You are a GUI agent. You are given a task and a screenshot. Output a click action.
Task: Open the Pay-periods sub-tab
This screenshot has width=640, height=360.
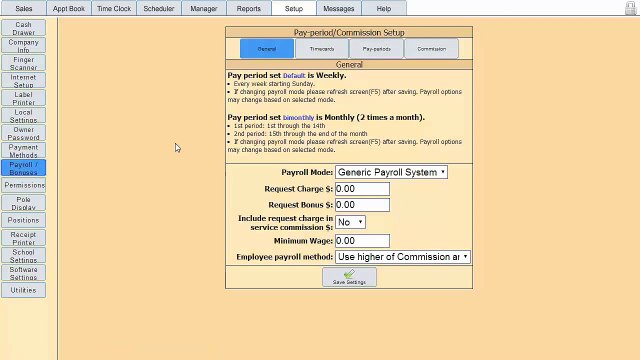click(x=377, y=49)
